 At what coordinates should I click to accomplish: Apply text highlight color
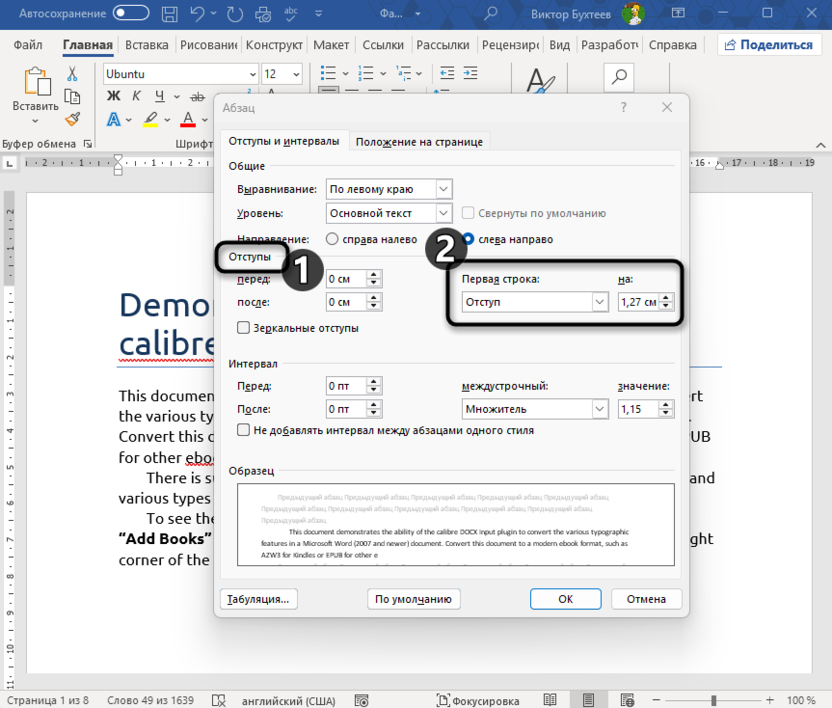151,120
